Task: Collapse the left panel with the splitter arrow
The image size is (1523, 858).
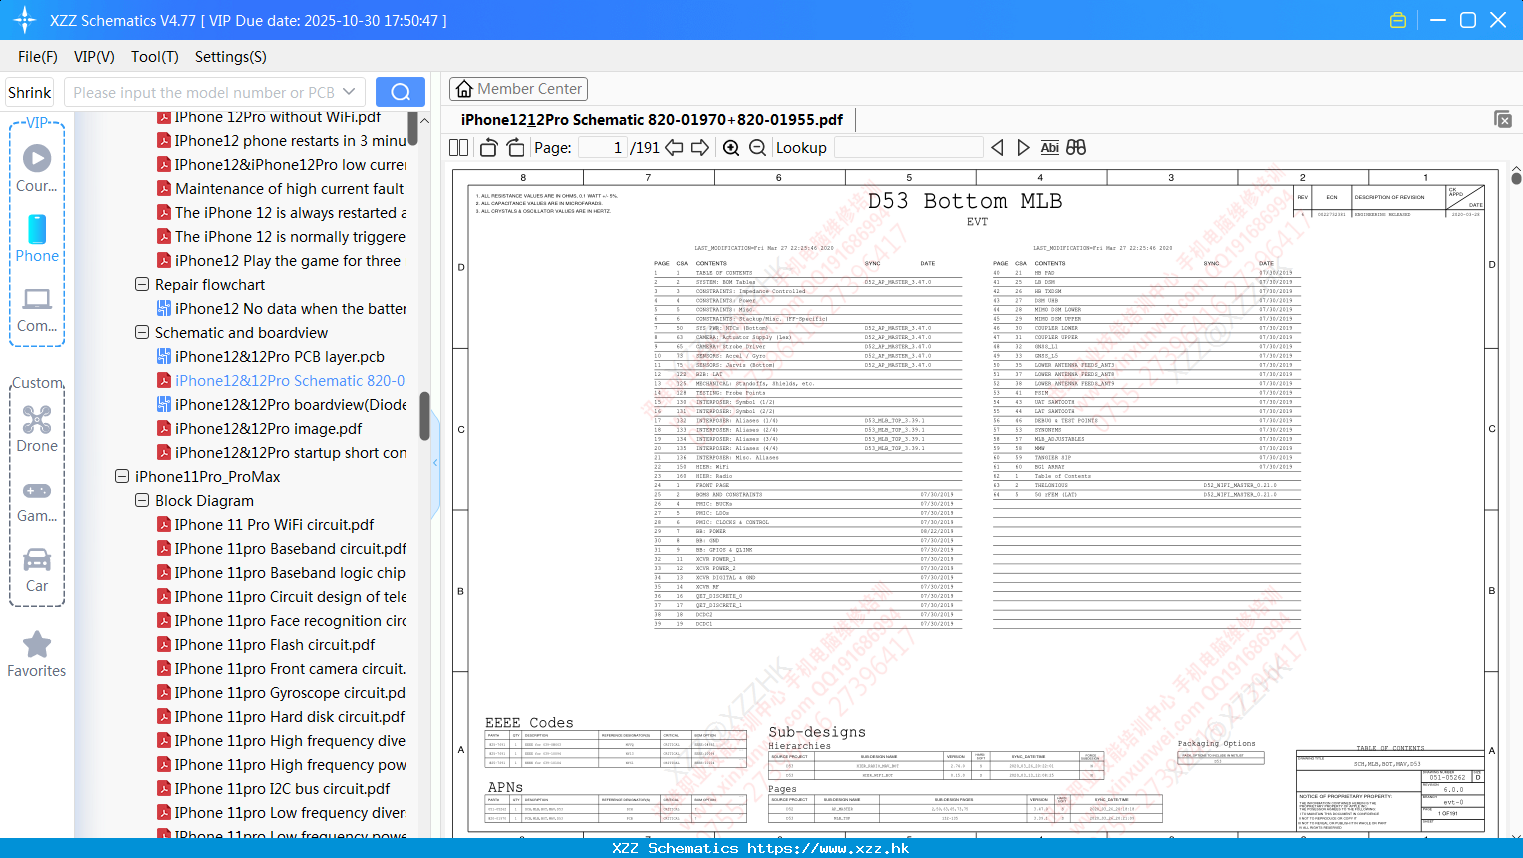Action: [x=435, y=462]
